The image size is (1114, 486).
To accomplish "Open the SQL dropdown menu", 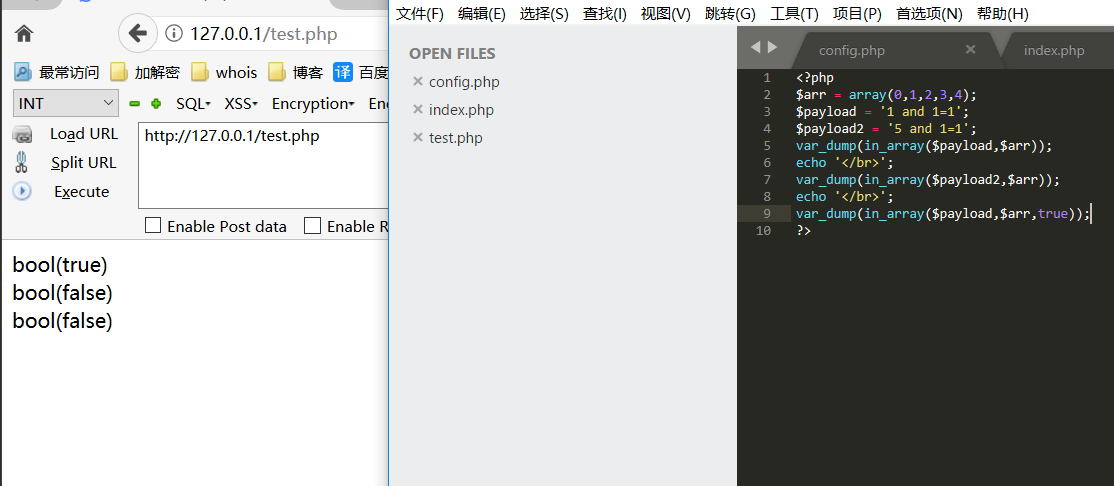I will (x=193, y=104).
